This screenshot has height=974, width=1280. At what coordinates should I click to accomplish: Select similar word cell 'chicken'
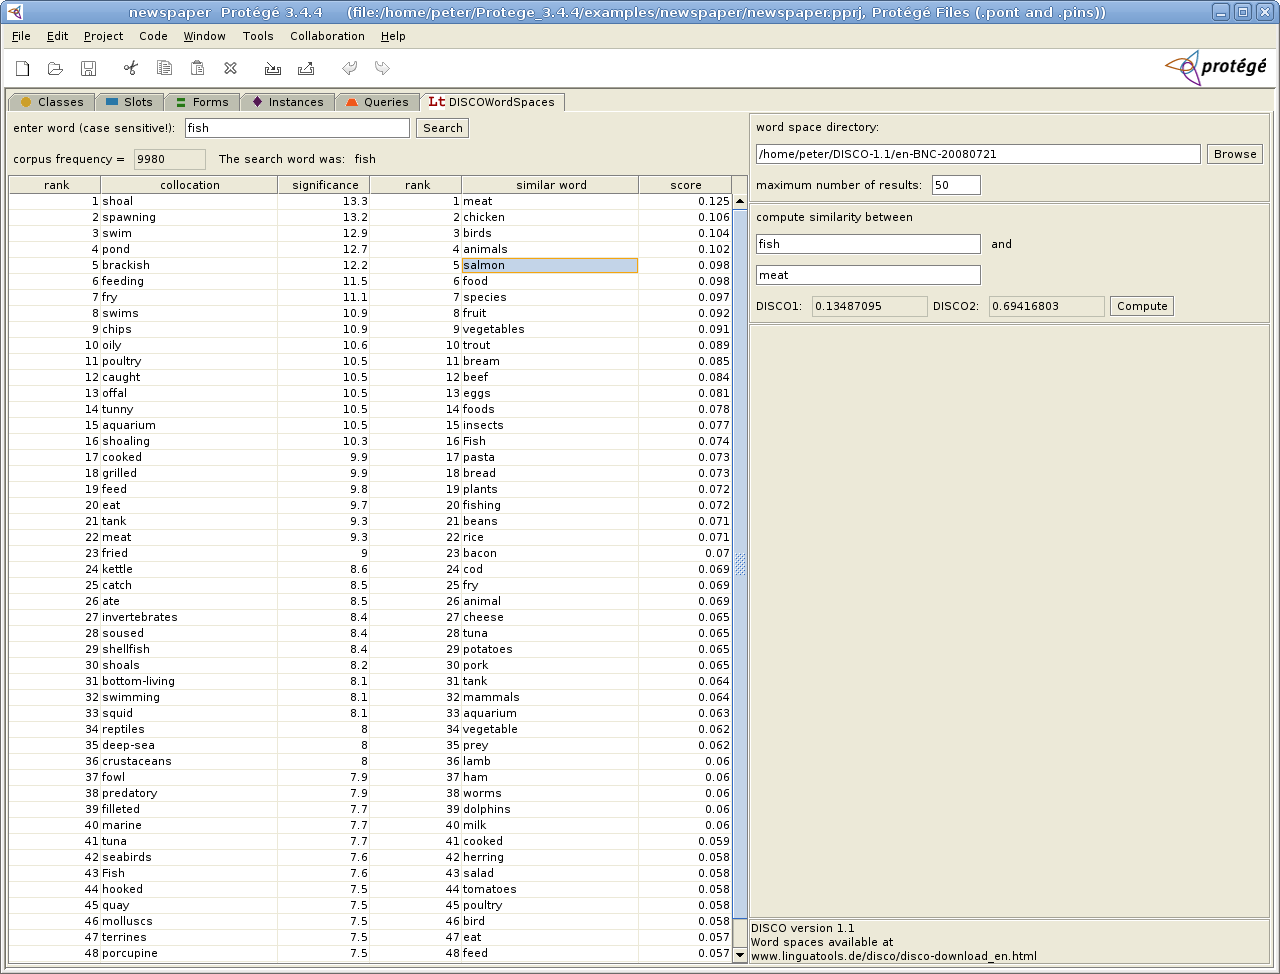[550, 217]
